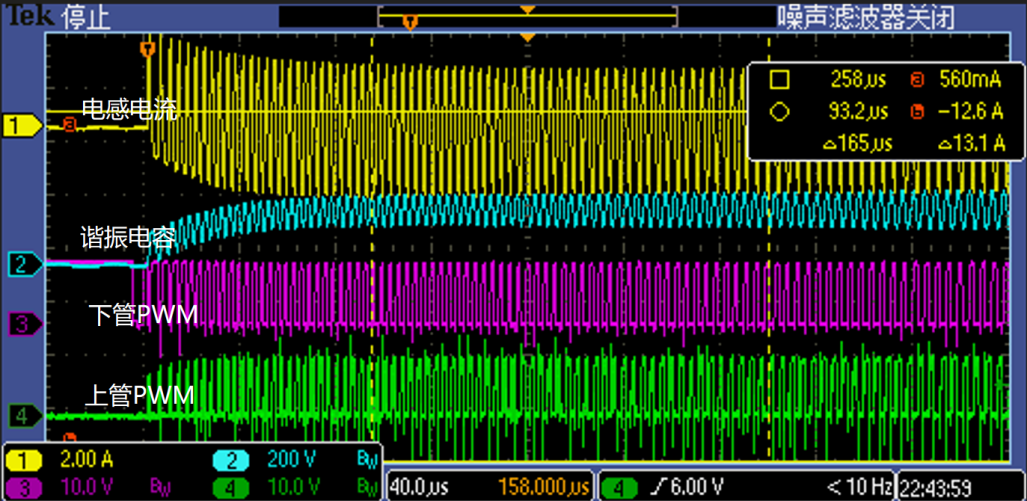
Task: Click the <10 Hz trigger frequency readout
Action: click(x=859, y=487)
